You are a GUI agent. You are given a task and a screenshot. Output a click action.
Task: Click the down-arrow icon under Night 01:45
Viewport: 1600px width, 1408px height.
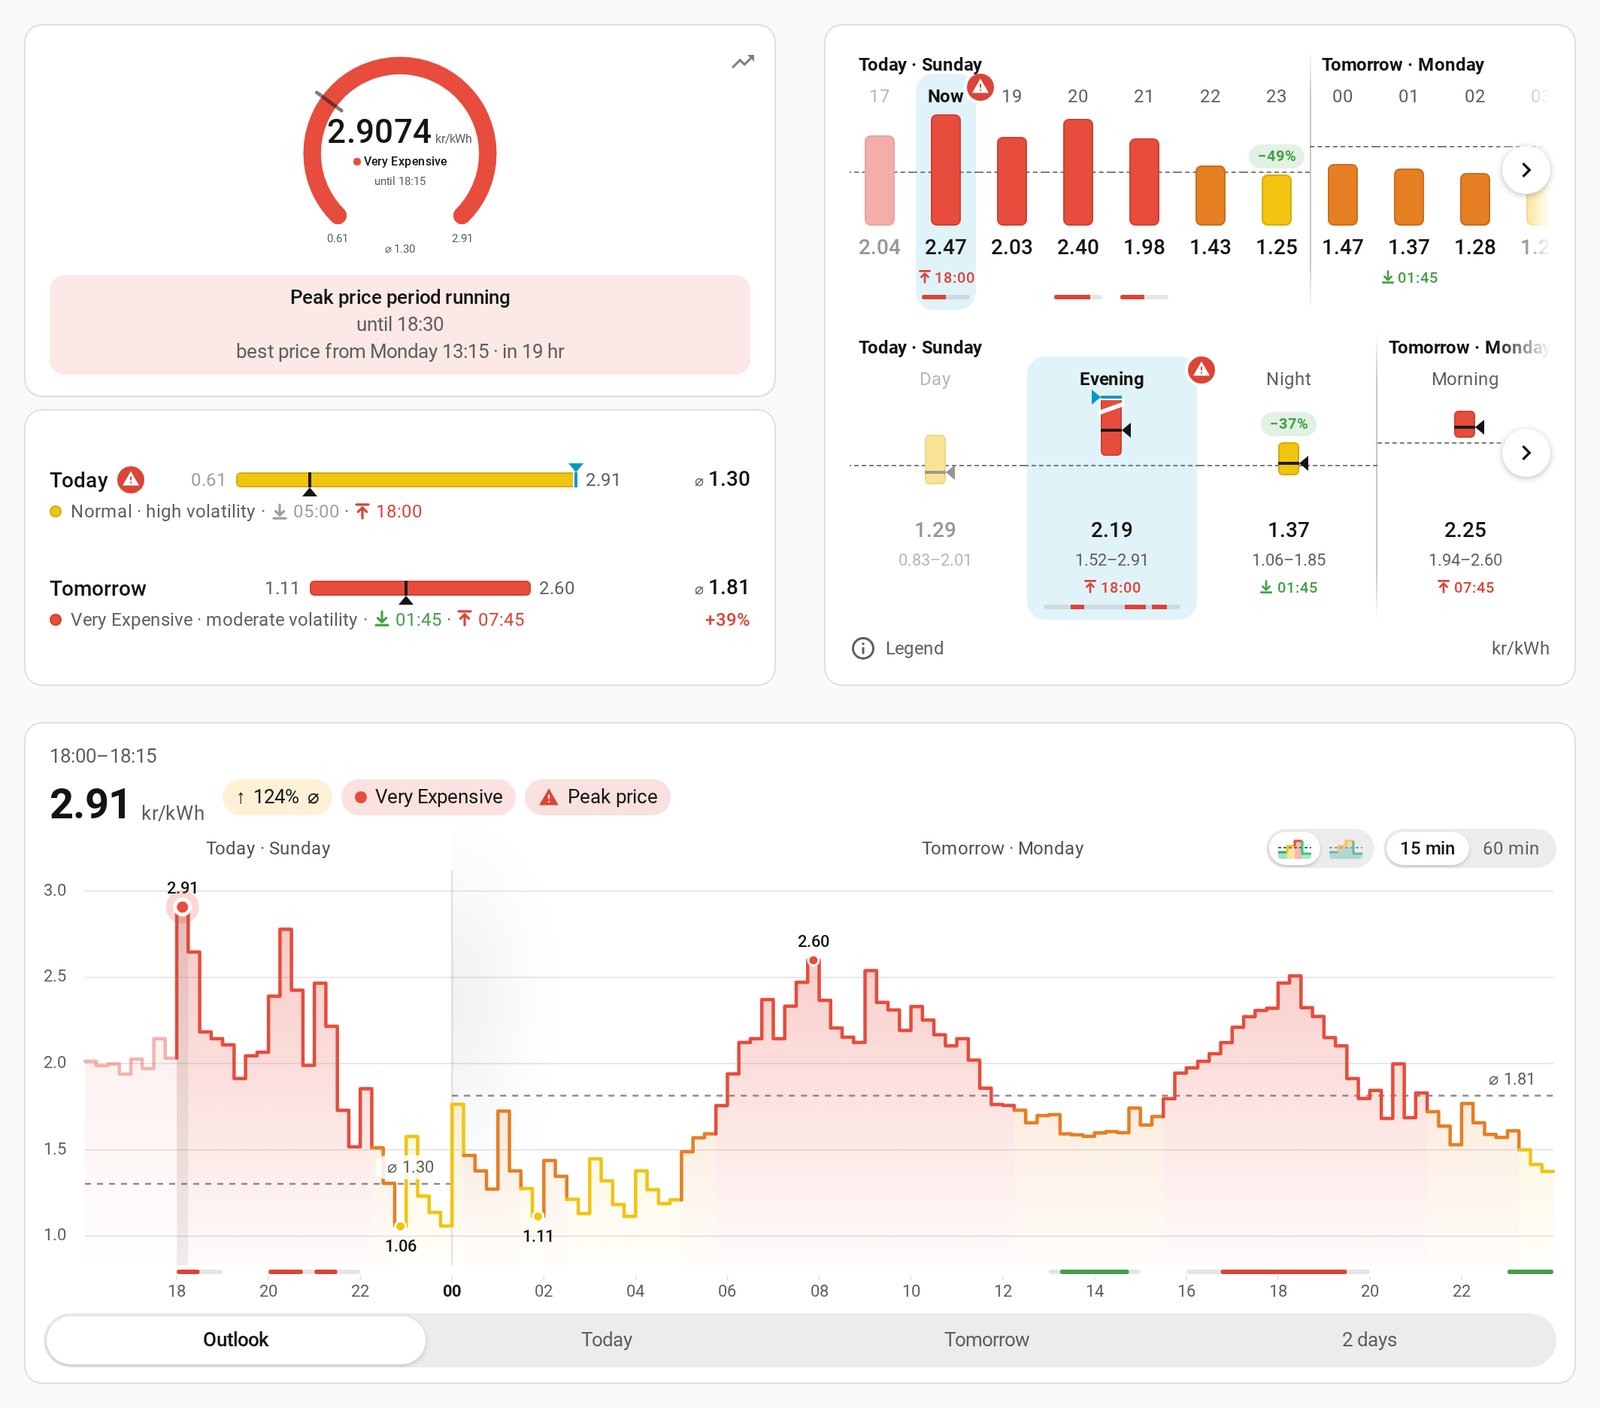(x=1266, y=587)
